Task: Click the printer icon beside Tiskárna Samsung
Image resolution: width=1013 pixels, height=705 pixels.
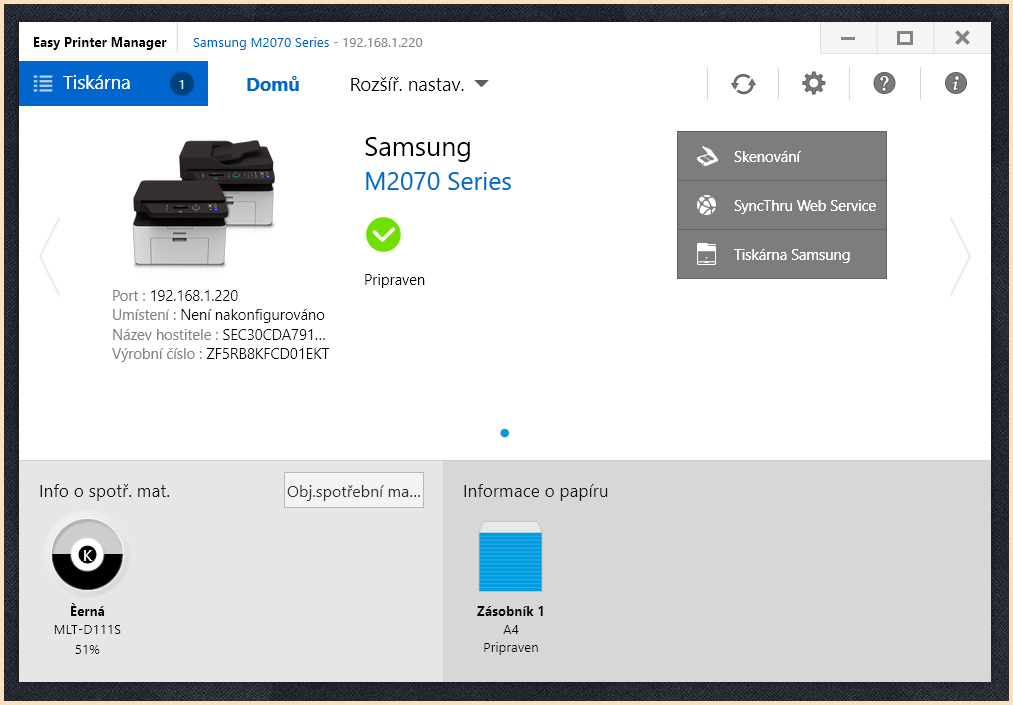Action: click(707, 255)
